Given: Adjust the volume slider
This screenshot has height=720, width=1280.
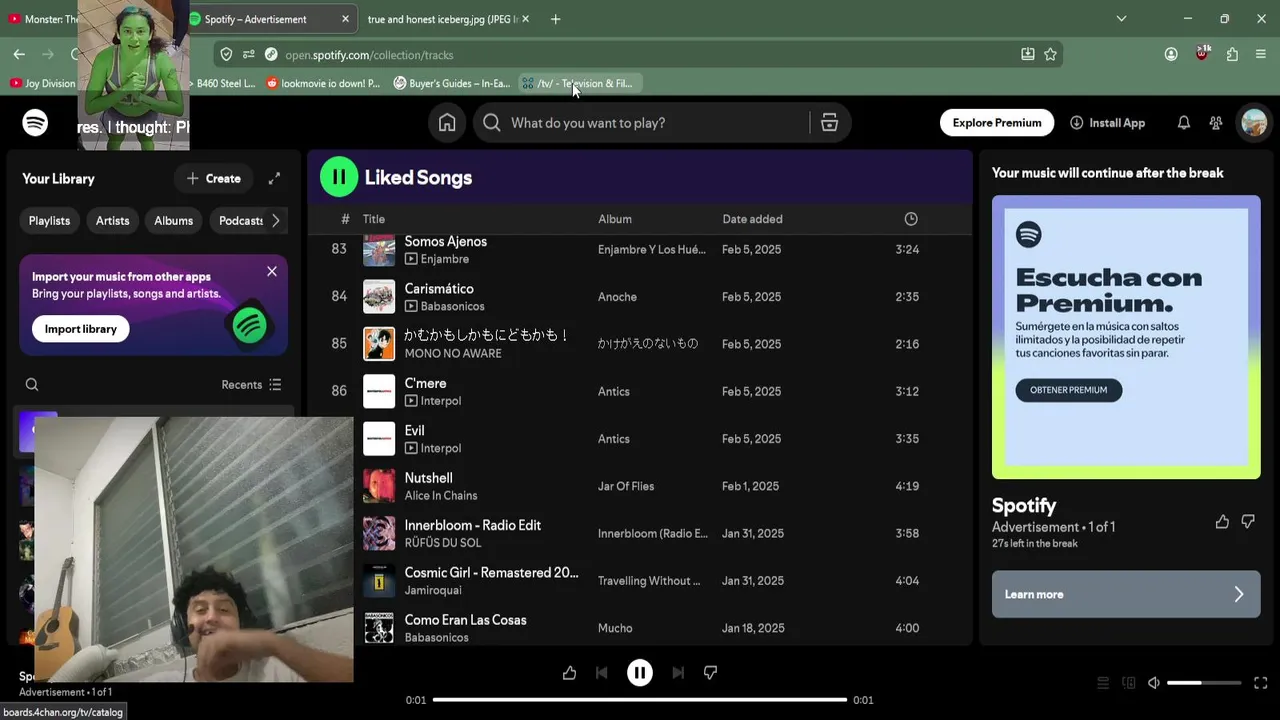Looking at the screenshot, I should 1204,683.
